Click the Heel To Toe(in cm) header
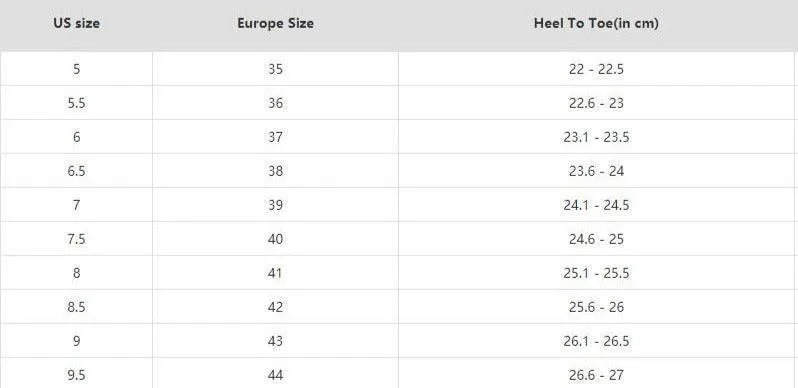The height and width of the screenshot is (388, 798). pos(596,23)
